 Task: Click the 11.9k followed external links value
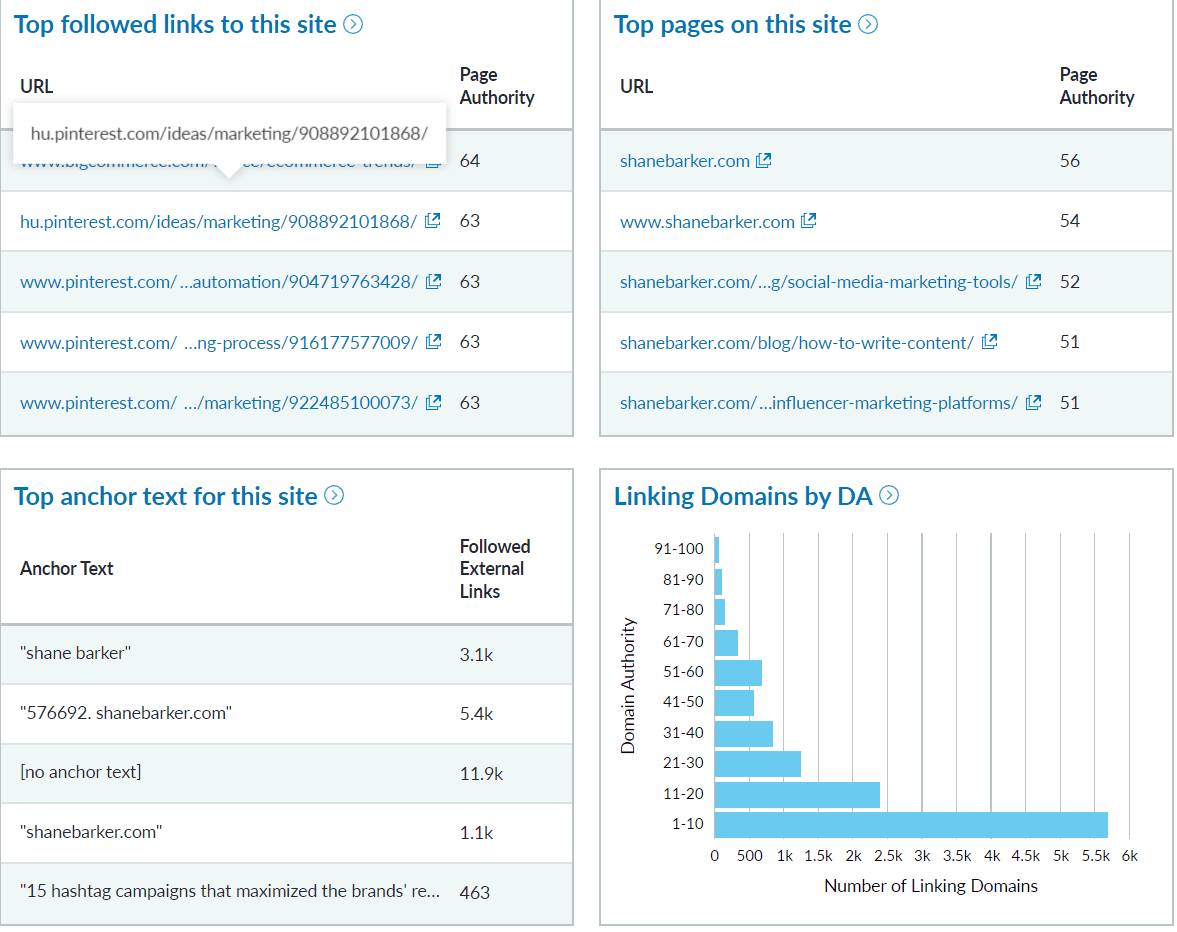tap(481, 774)
